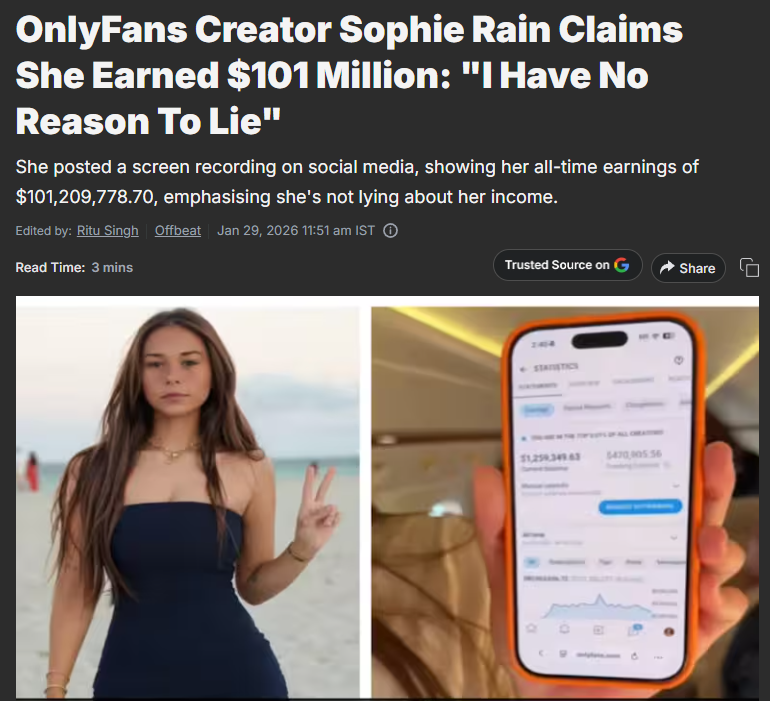Click the bell icon in phone's bottom bar
770x701 pixels.
565,629
